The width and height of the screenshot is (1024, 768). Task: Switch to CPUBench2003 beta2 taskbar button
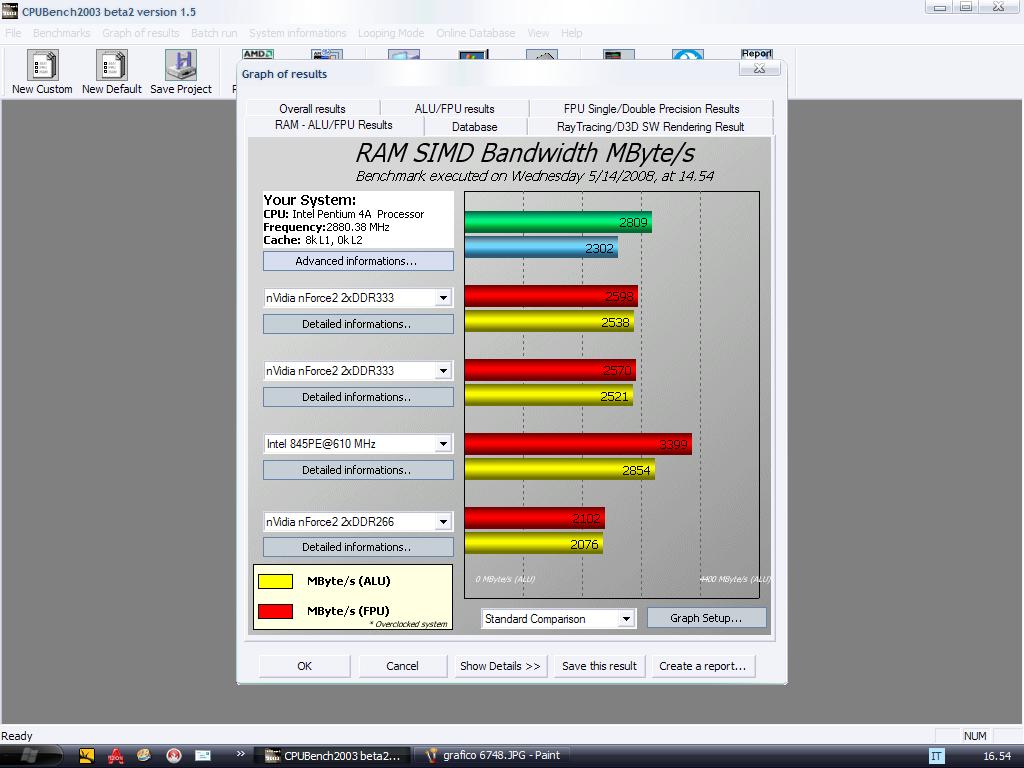coord(333,756)
